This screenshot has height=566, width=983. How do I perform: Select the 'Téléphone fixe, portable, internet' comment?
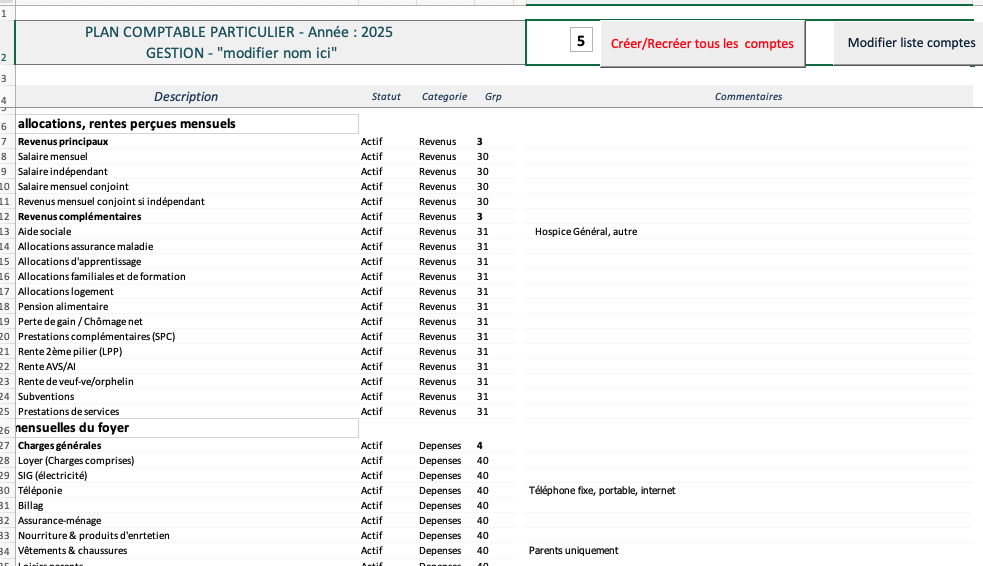pos(601,491)
